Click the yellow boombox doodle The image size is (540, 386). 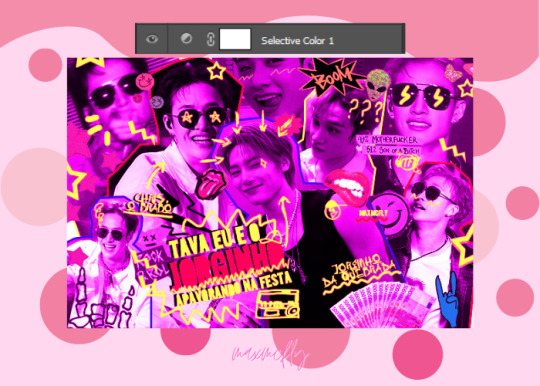click(278, 304)
